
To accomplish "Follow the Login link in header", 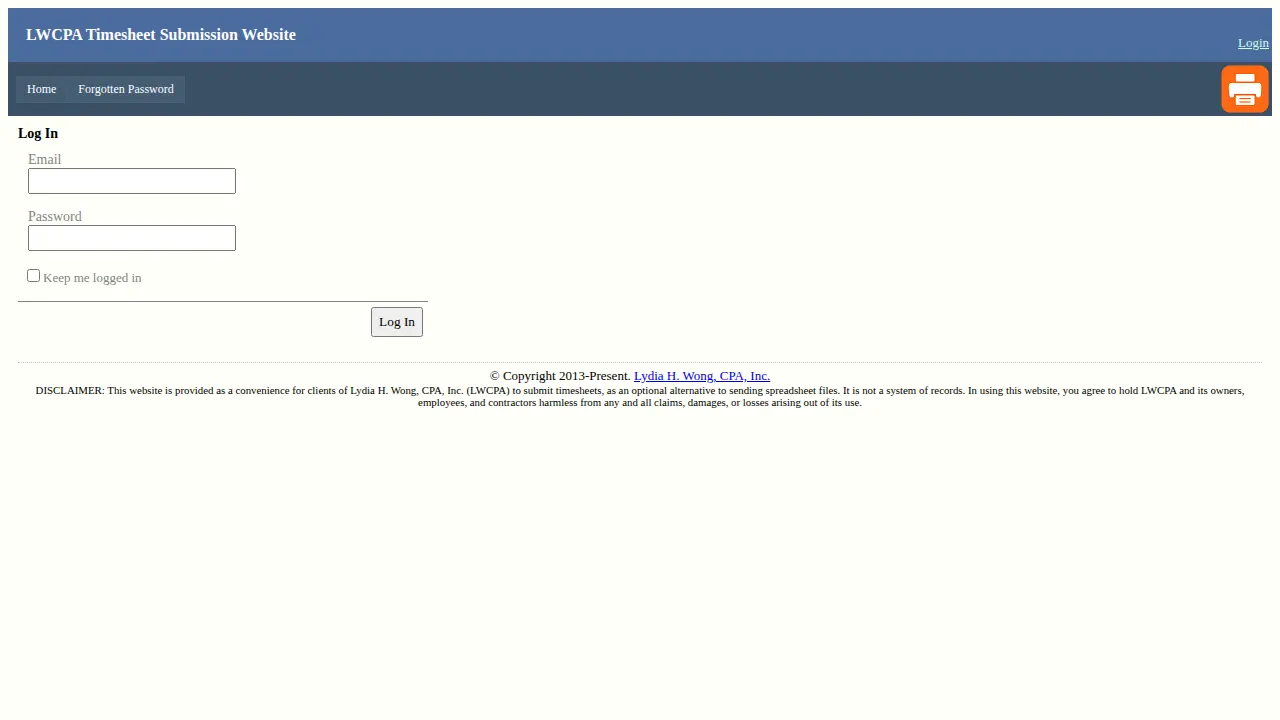I will click(1253, 43).
